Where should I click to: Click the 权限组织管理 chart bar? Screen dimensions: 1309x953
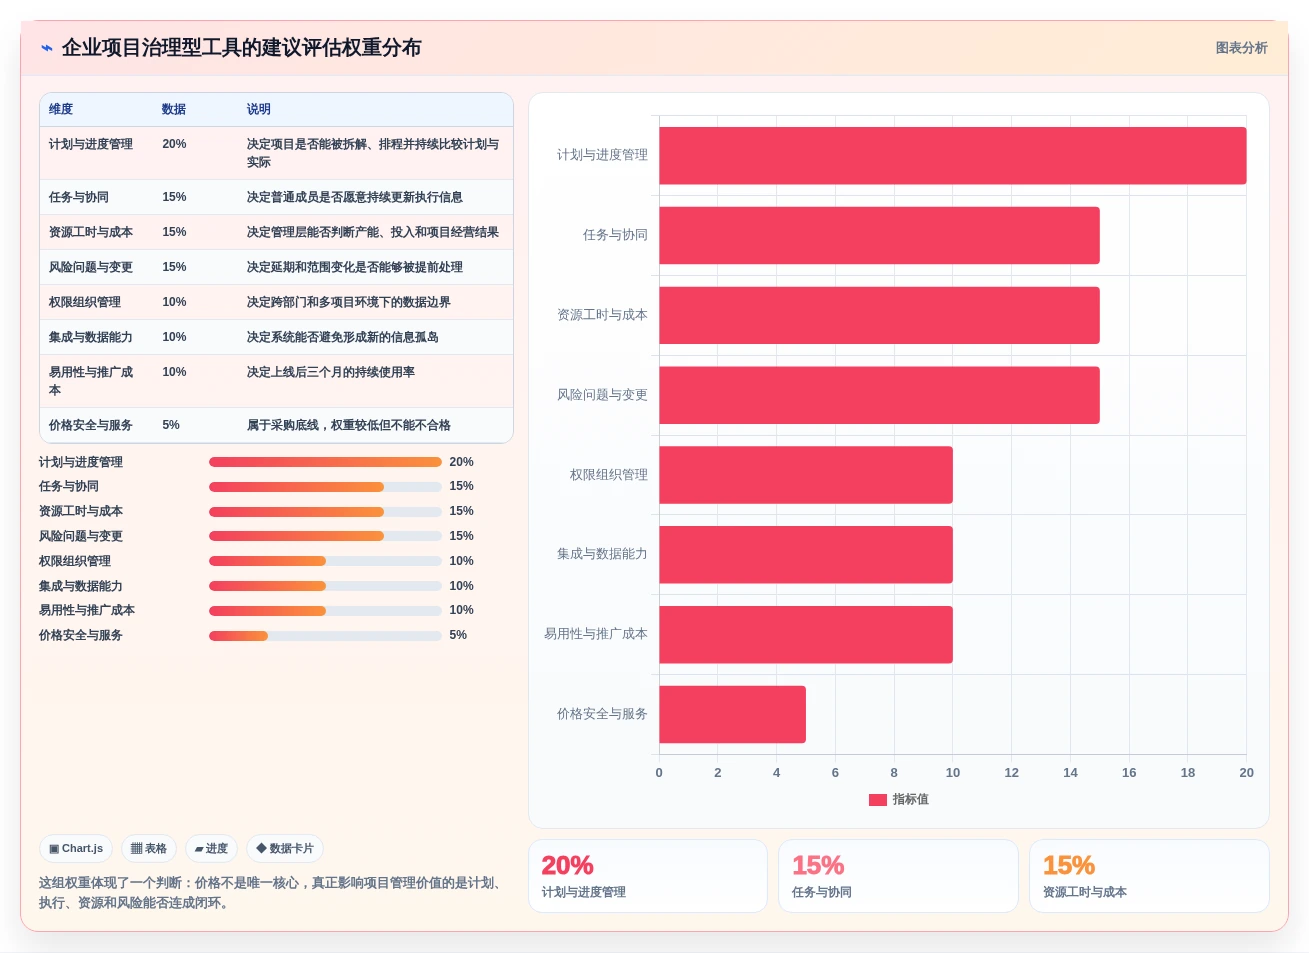click(x=806, y=475)
